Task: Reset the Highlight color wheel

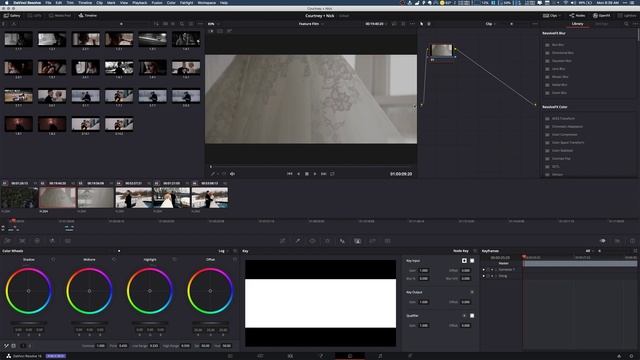Action: coord(174,260)
